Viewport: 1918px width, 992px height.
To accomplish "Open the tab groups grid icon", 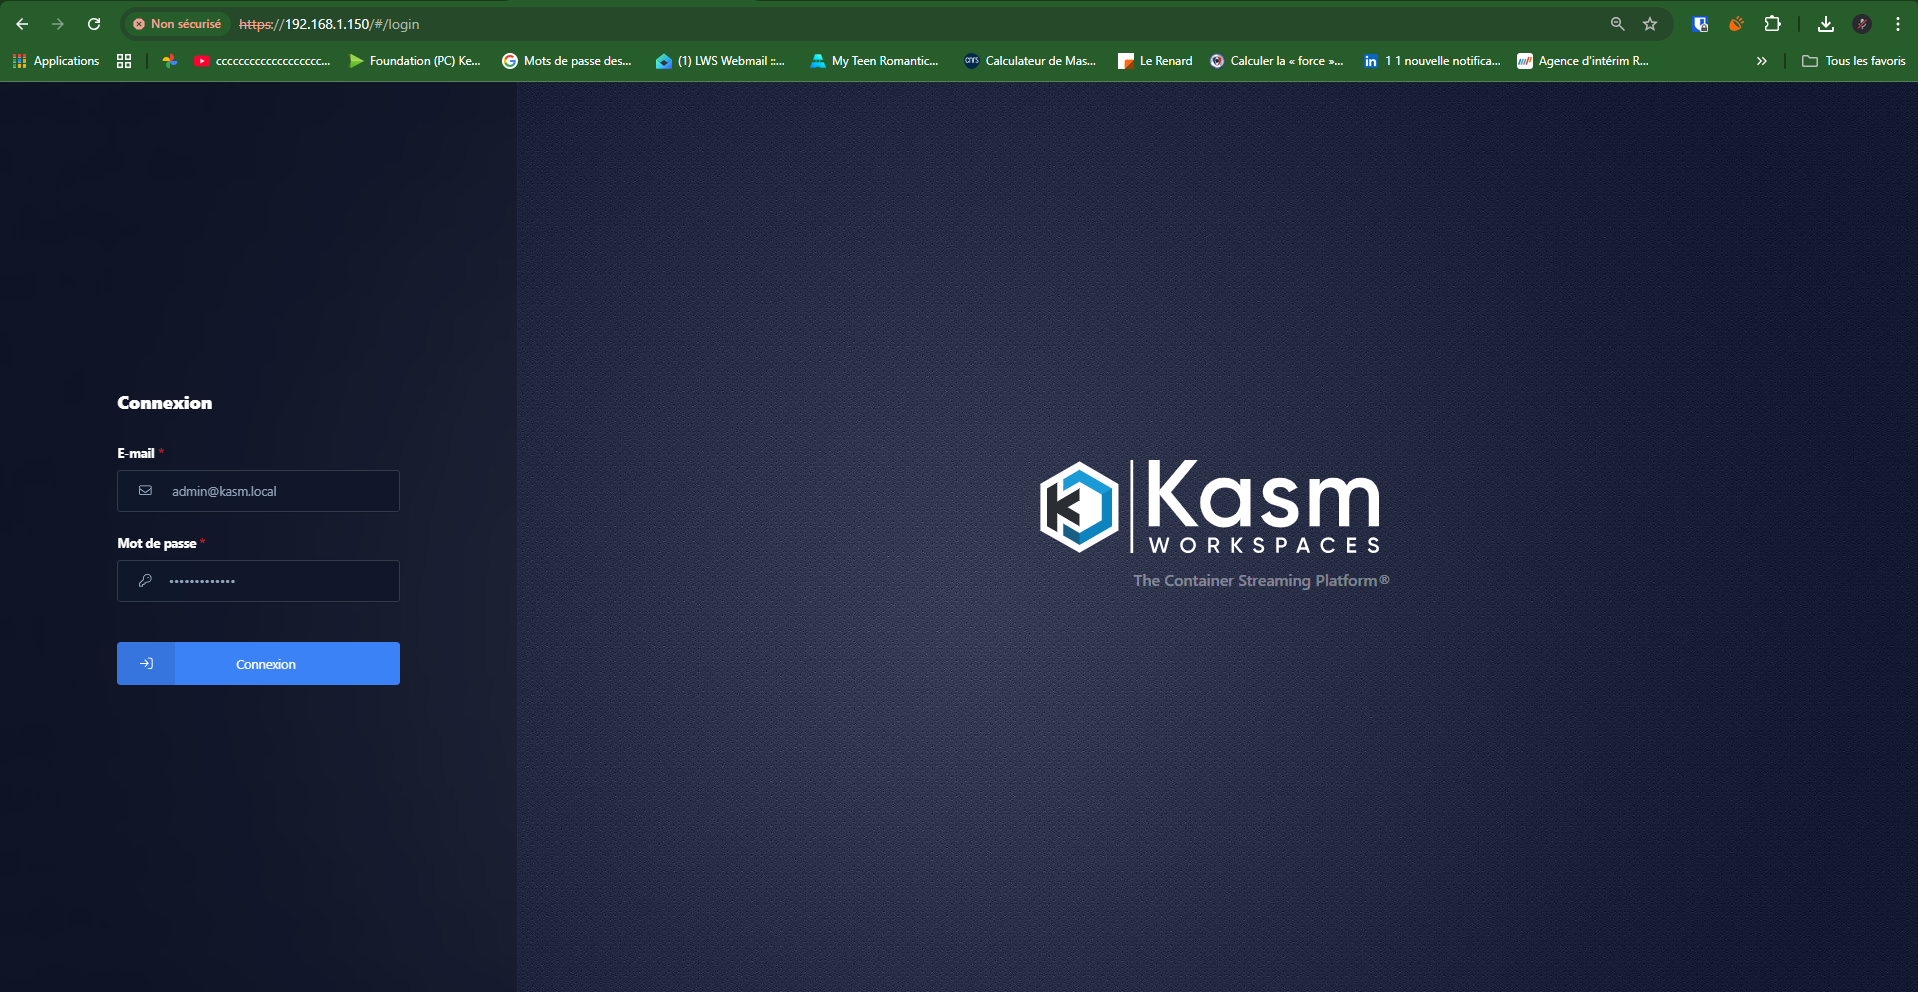I will pyautogui.click(x=124, y=61).
